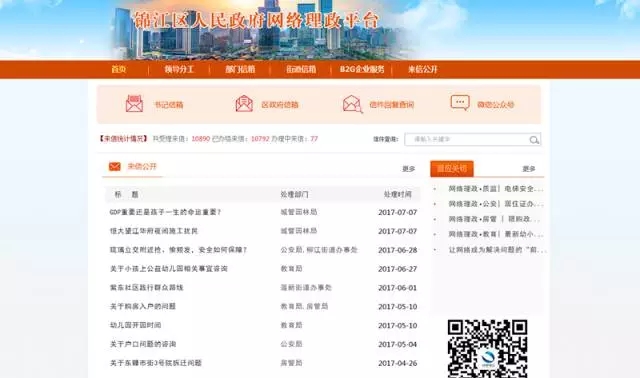The height and width of the screenshot is (378, 640).
Task: Open the 街道信箱 menu item
Action: (x=301, y=69)
